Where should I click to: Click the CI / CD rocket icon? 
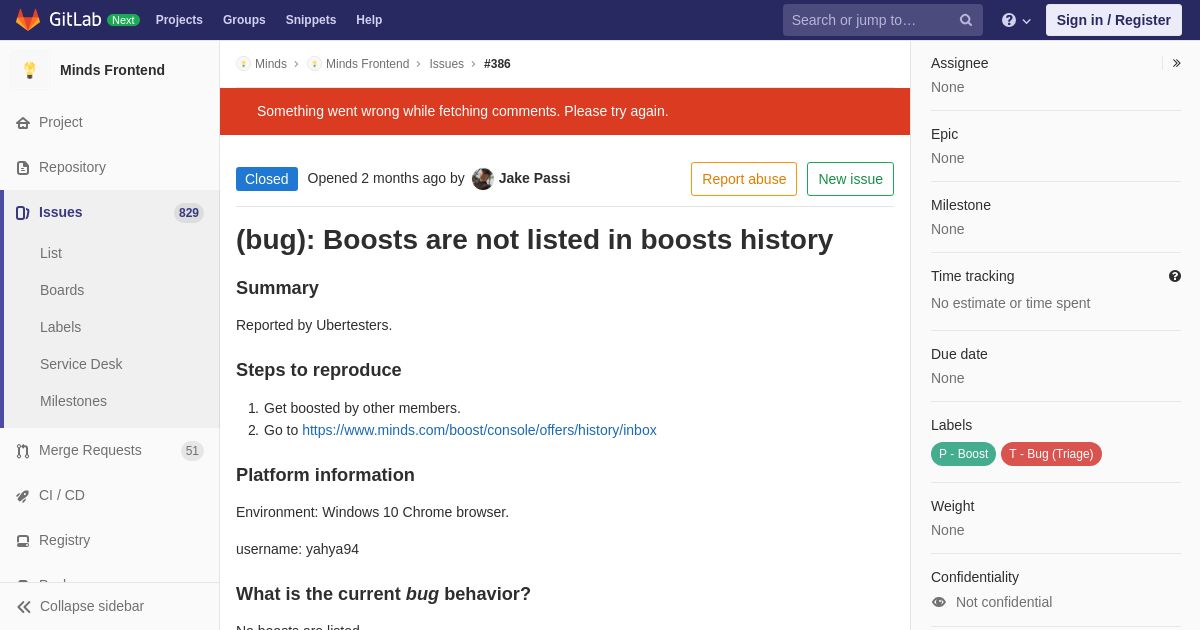pos(23,496)
